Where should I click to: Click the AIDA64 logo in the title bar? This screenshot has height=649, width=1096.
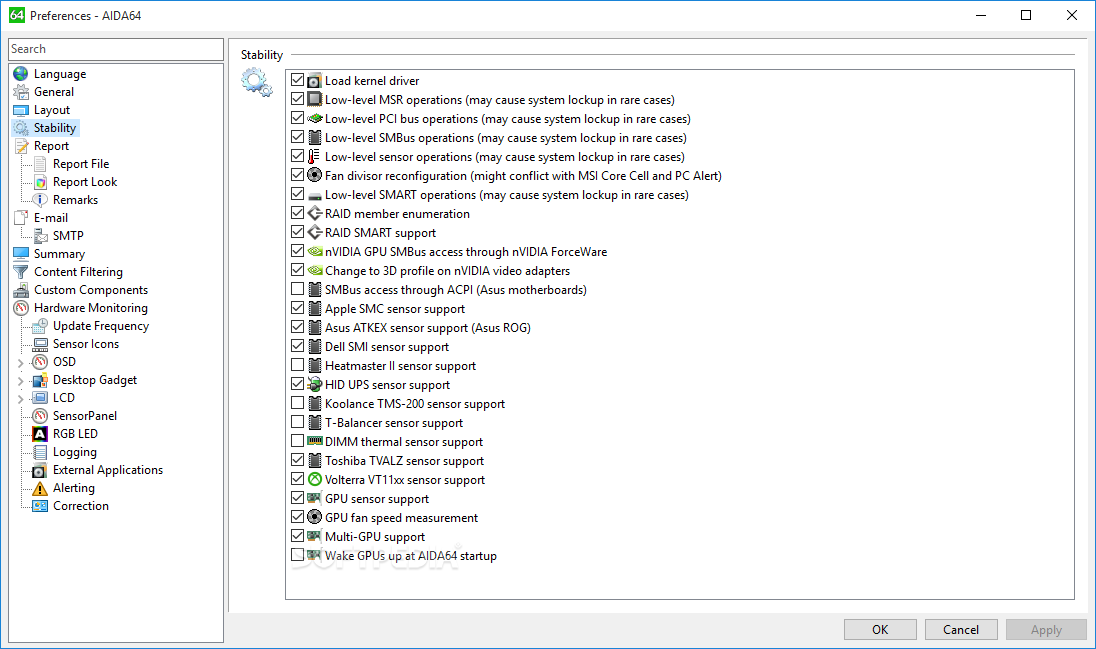tap(17, 15)
